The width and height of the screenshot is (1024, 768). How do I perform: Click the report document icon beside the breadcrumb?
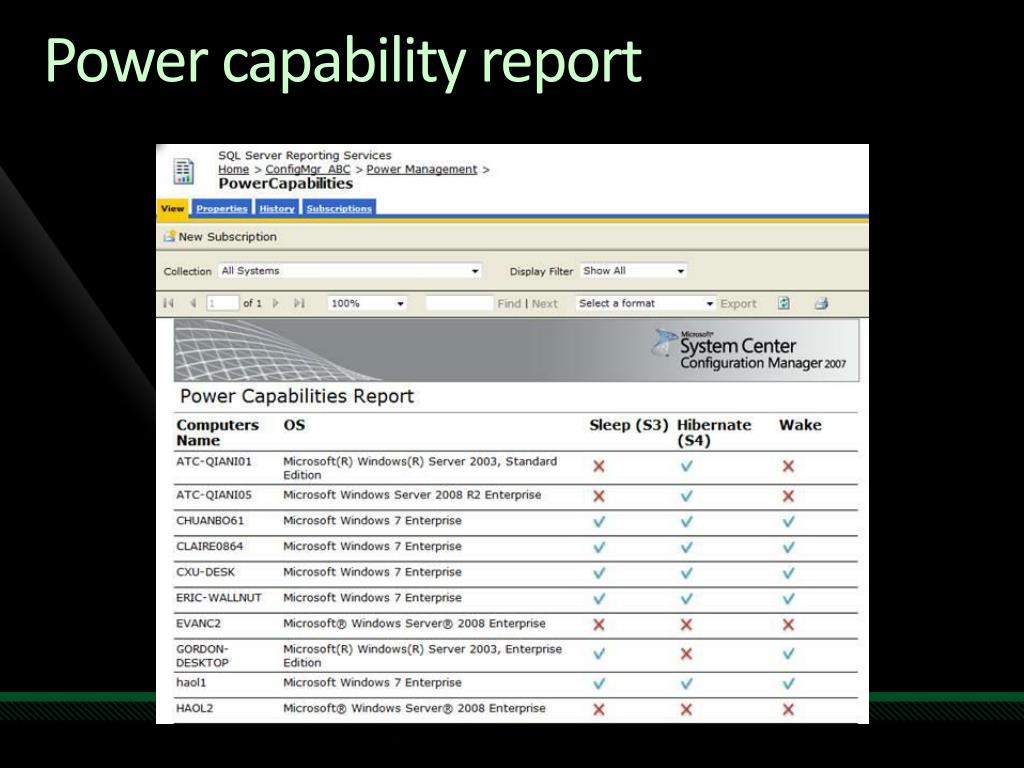click(x=184, y=171)
